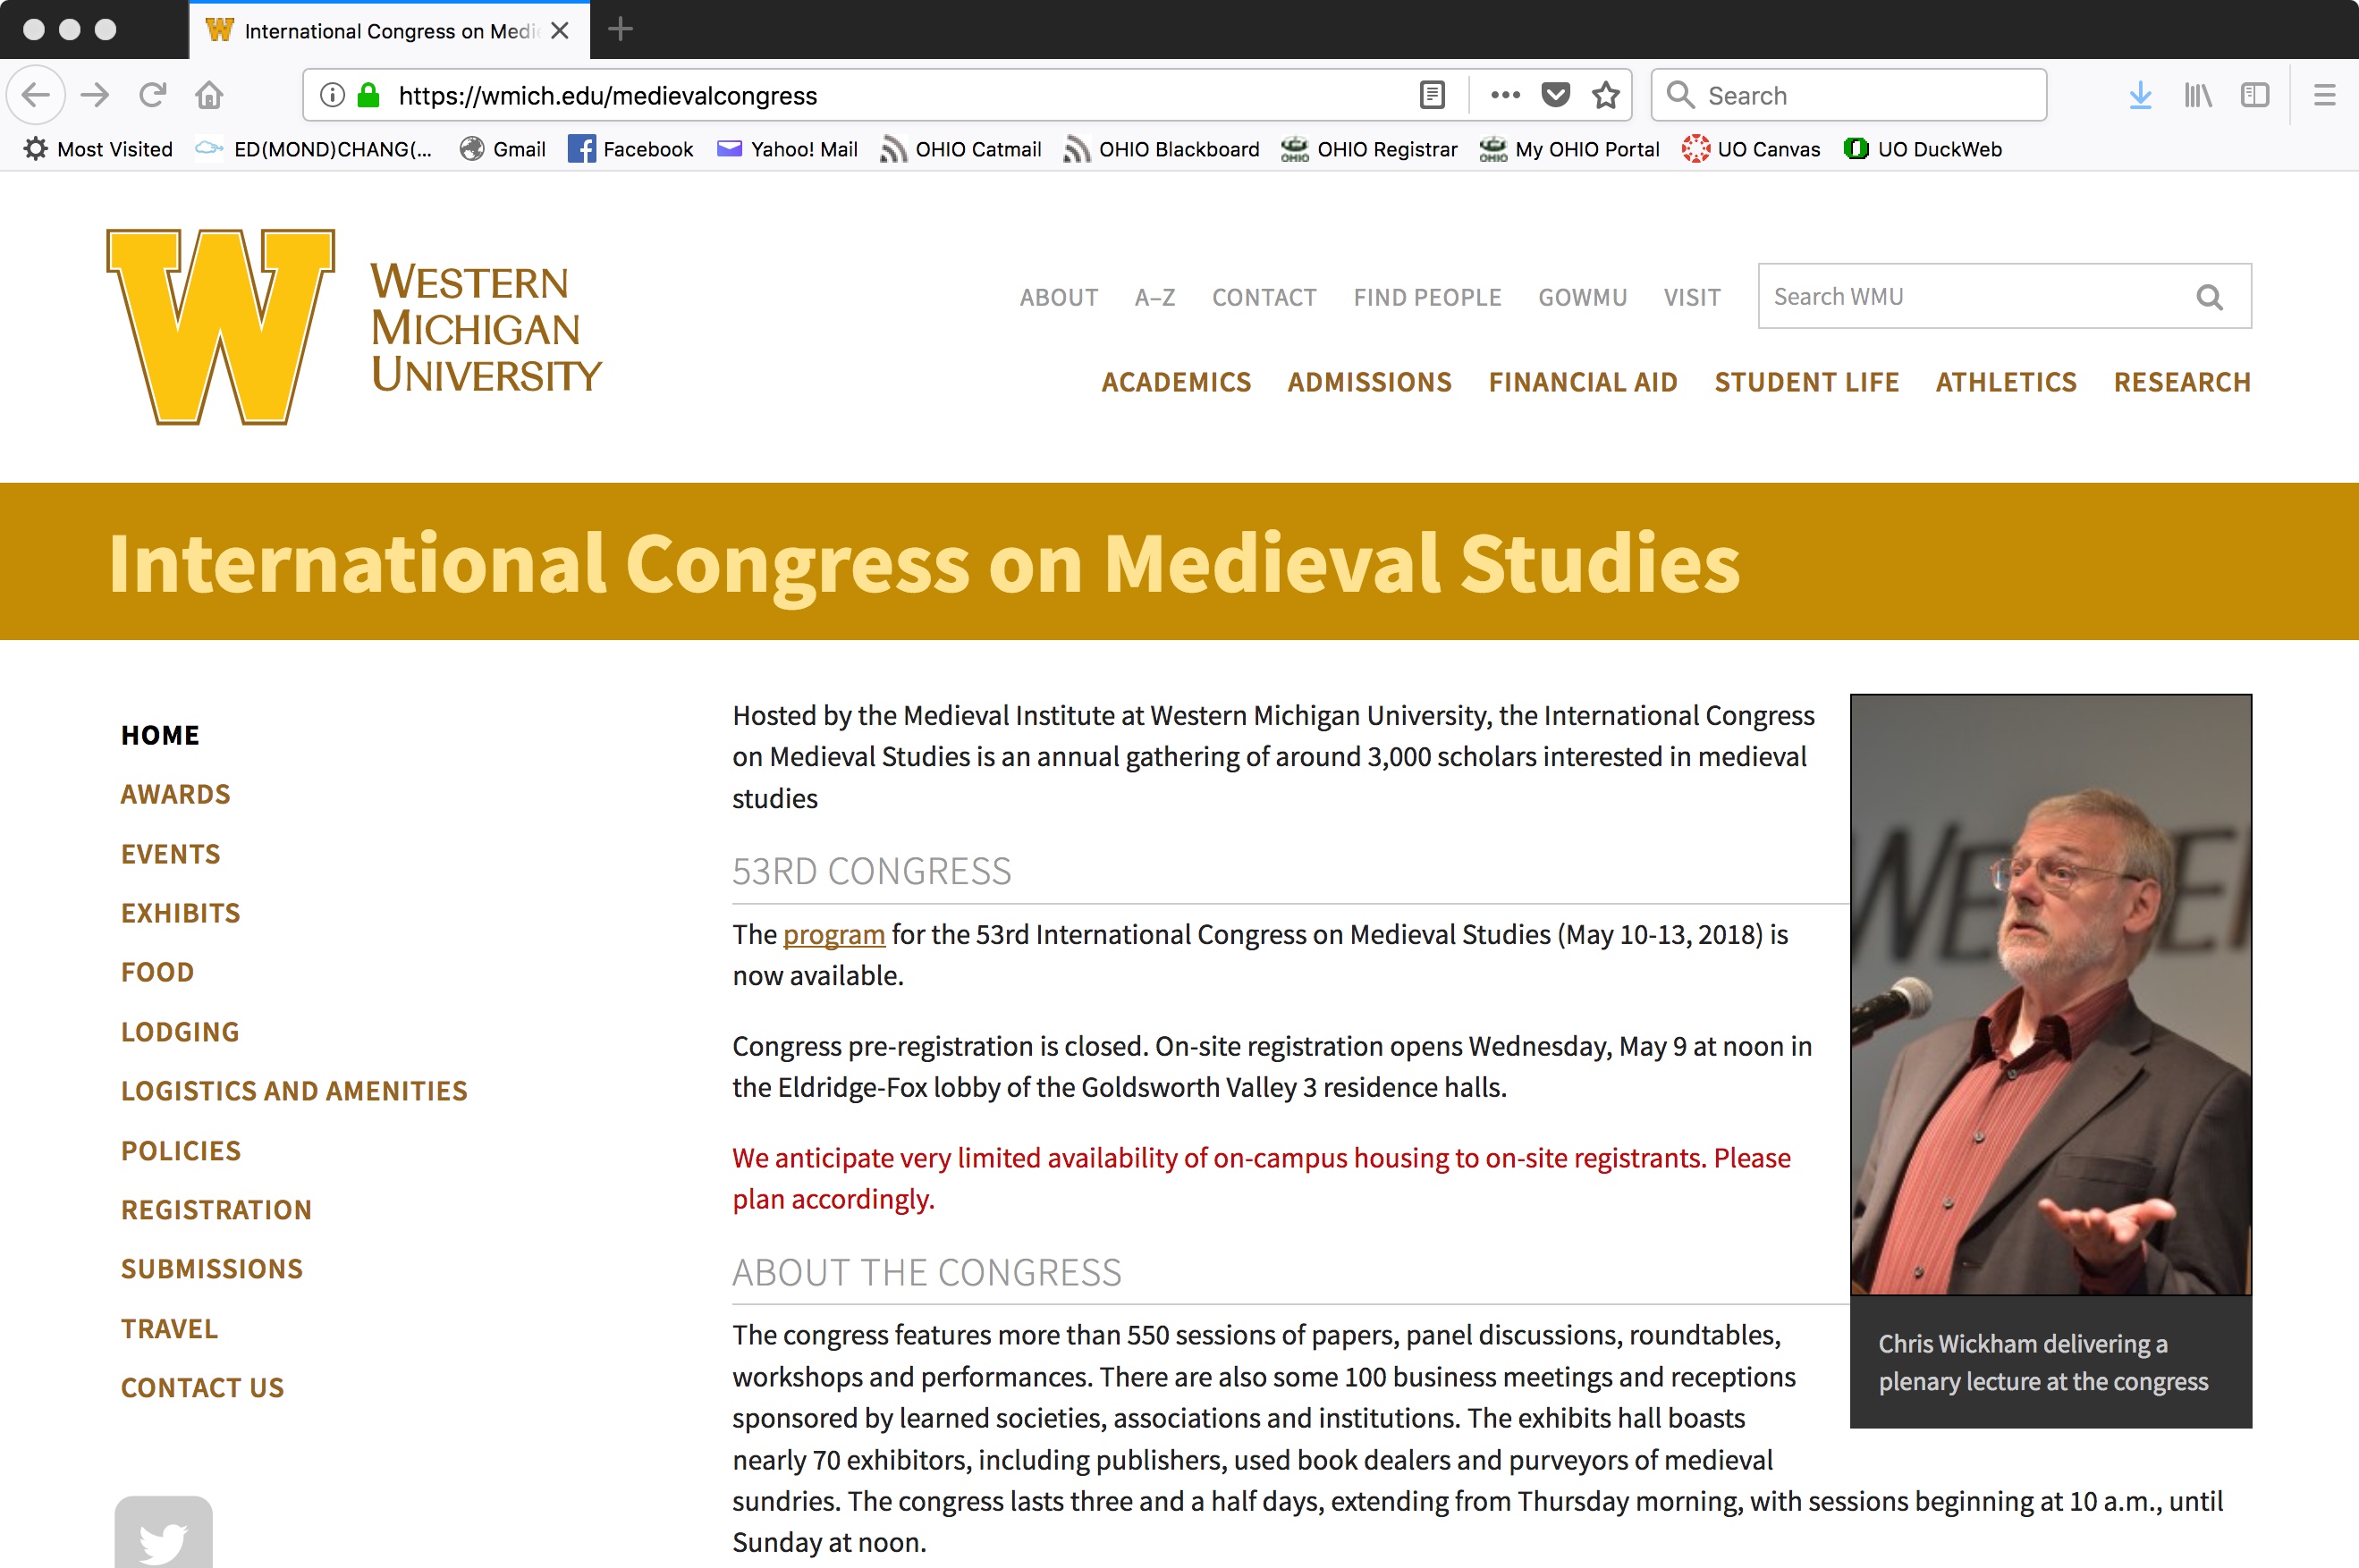Image resolution: width=2359 pixels, height=1568 pixels.
Task: Open the OHIO Blackboard bookmark
Action: pos(1161,149)
